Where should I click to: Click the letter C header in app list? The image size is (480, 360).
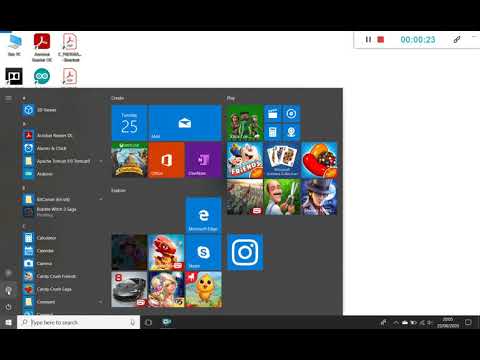[x=24, y=226]
